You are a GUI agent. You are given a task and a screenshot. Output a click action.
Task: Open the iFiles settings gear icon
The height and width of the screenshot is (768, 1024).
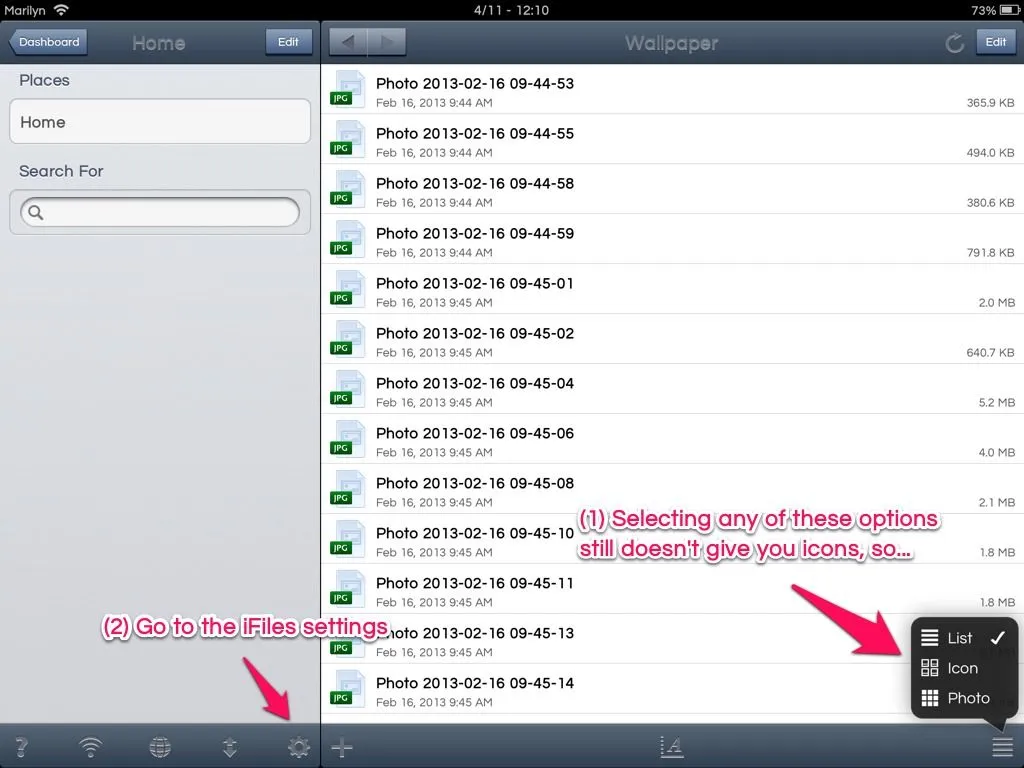(x=298, y=747)
